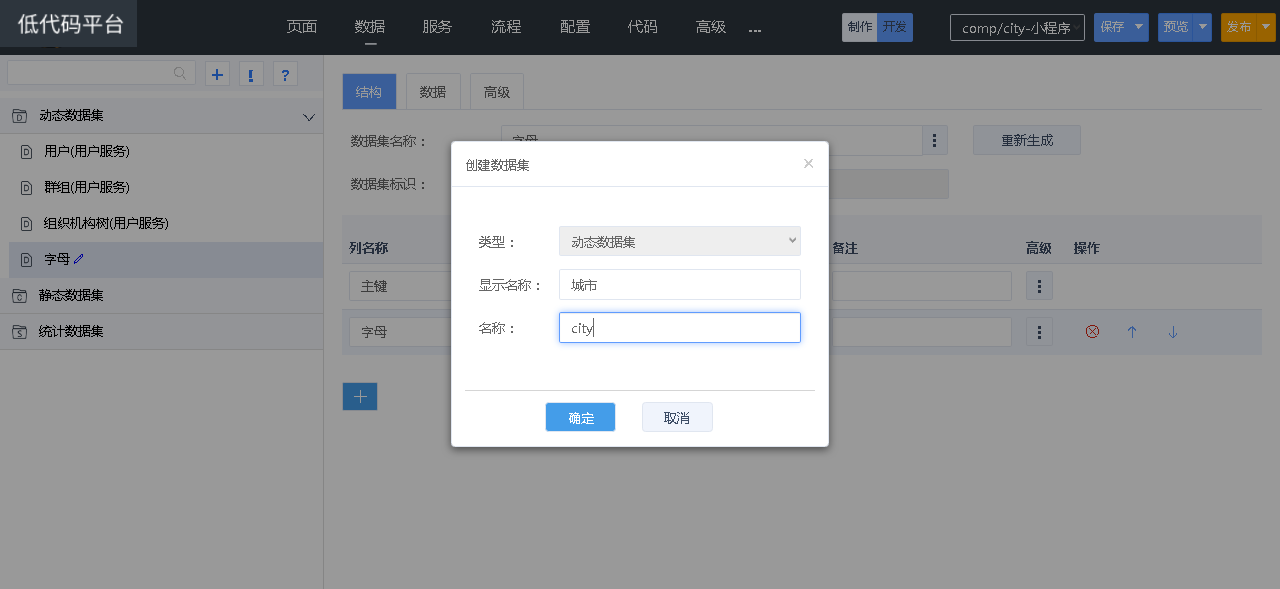Move the 字母 column up with arrow icon
The width and height of the screenshot is (1280, 589).
click(1132, 332)
